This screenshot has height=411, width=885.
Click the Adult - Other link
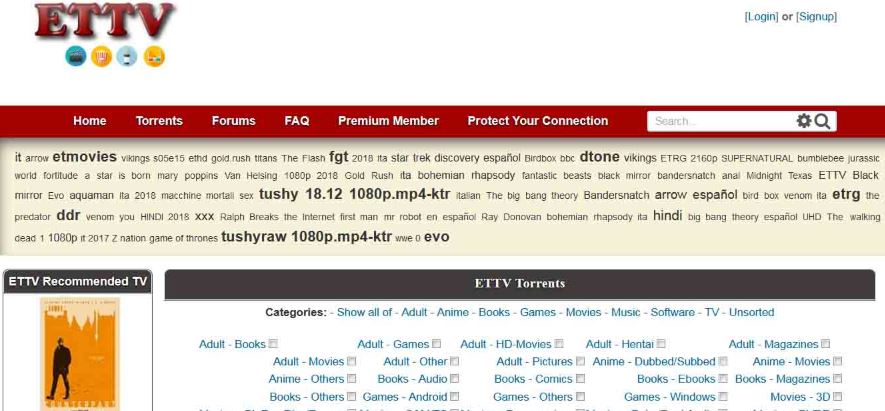(x=415, y=361)
